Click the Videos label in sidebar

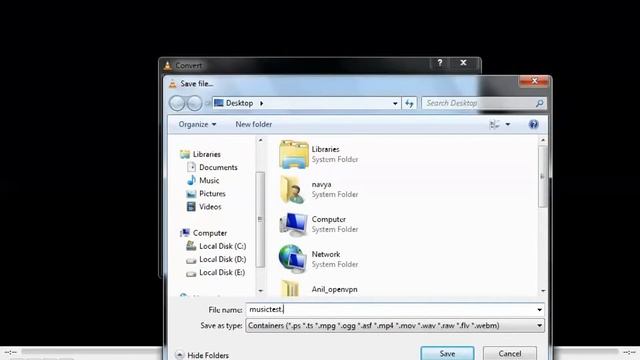coord(210,207)
